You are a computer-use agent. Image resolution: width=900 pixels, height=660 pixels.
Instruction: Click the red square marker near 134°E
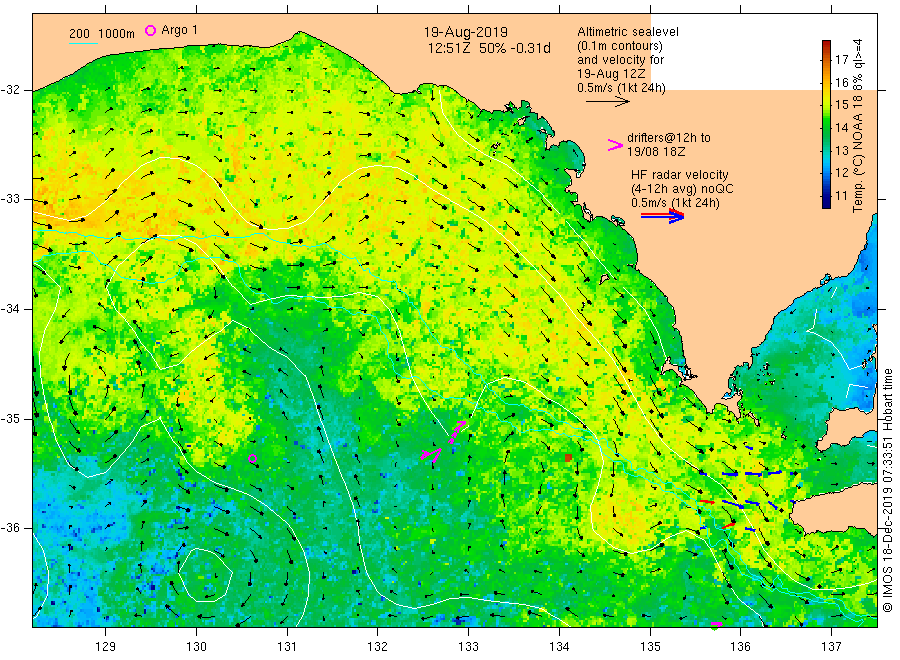click(568, 457)
